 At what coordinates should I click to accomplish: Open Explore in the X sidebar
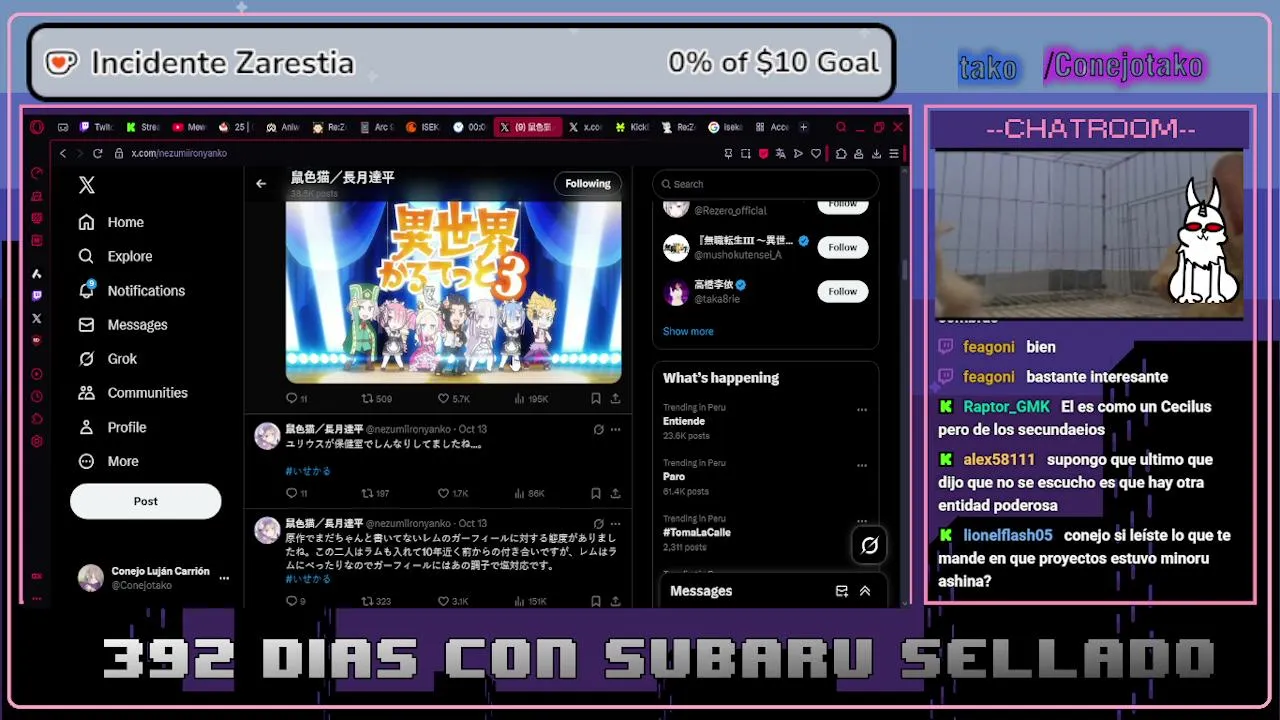(115, 256)
